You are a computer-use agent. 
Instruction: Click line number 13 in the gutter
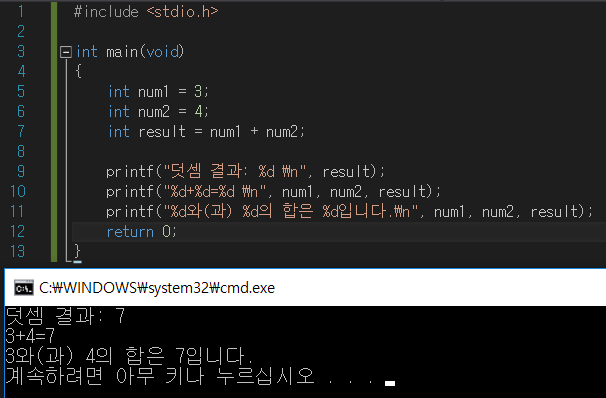(18, 252)
